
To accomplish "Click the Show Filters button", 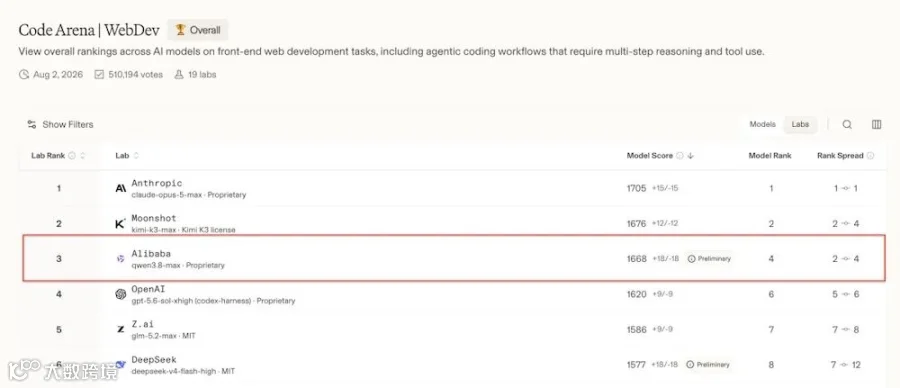I will pyautogui.click(x=60, y=125).
